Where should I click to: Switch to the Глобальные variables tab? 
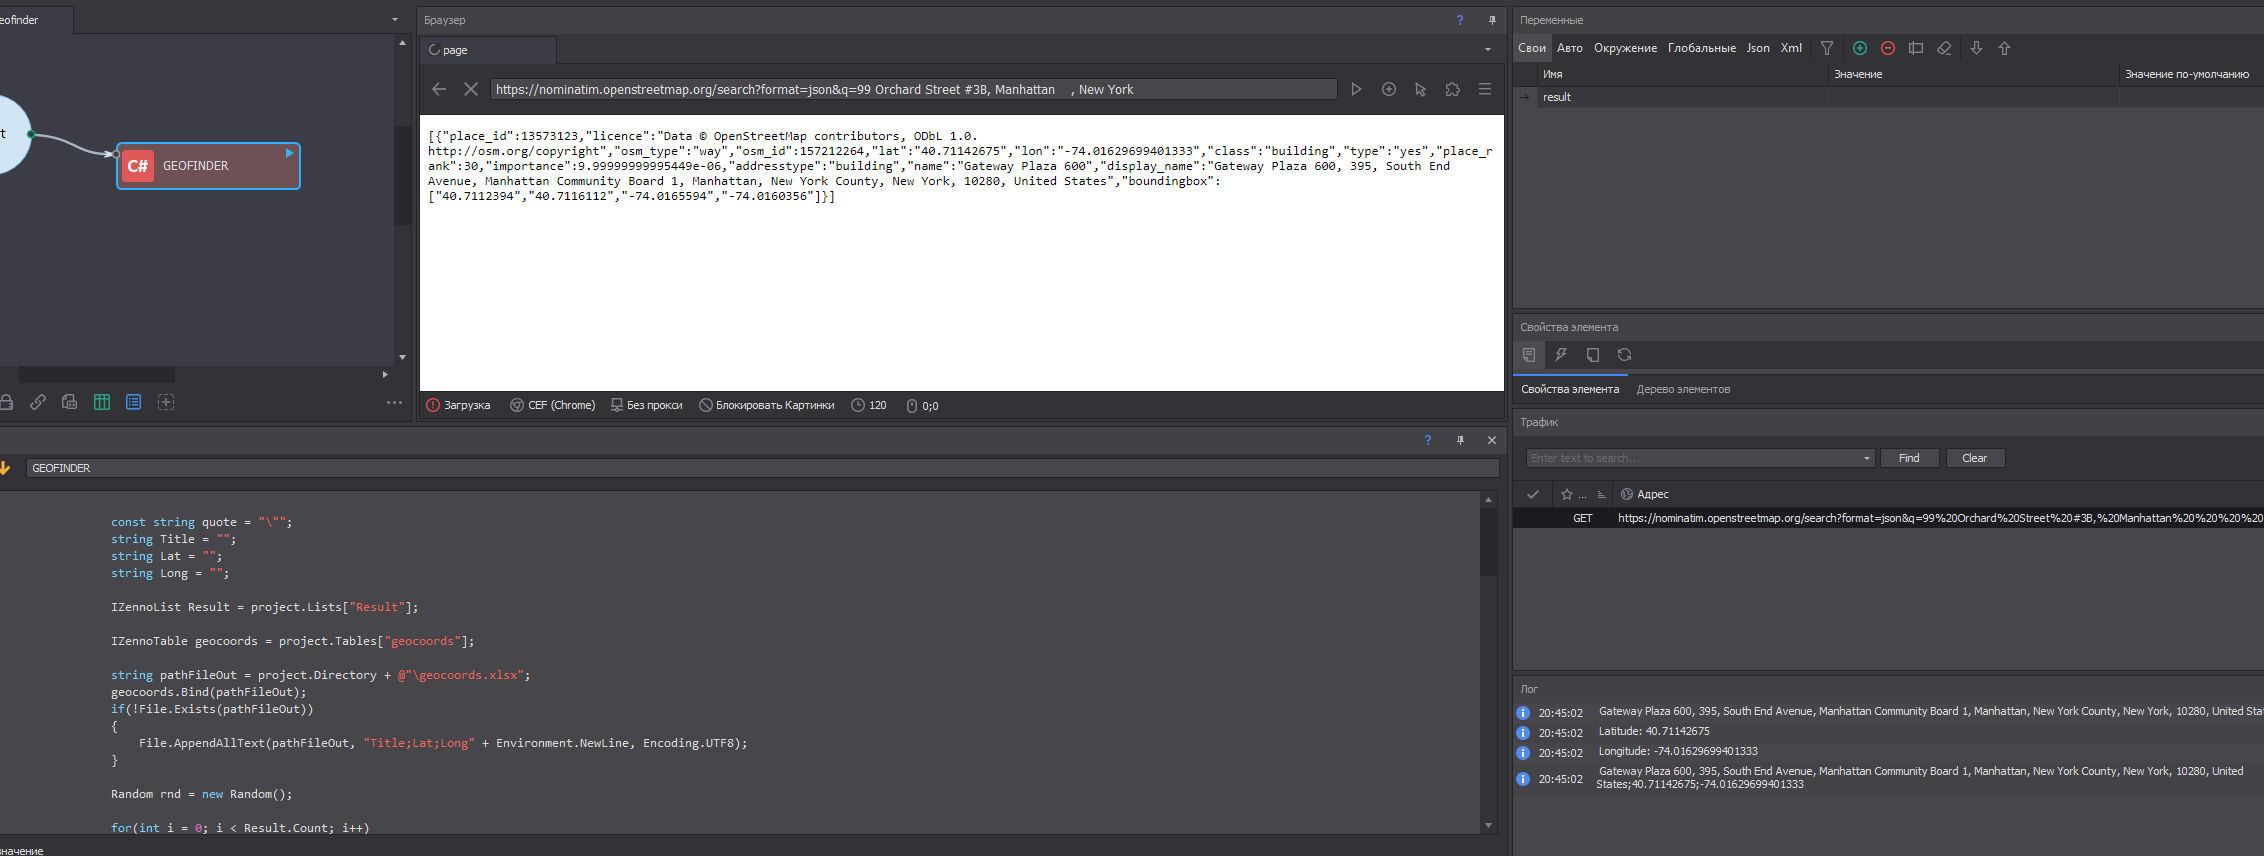coord(1701,48)
